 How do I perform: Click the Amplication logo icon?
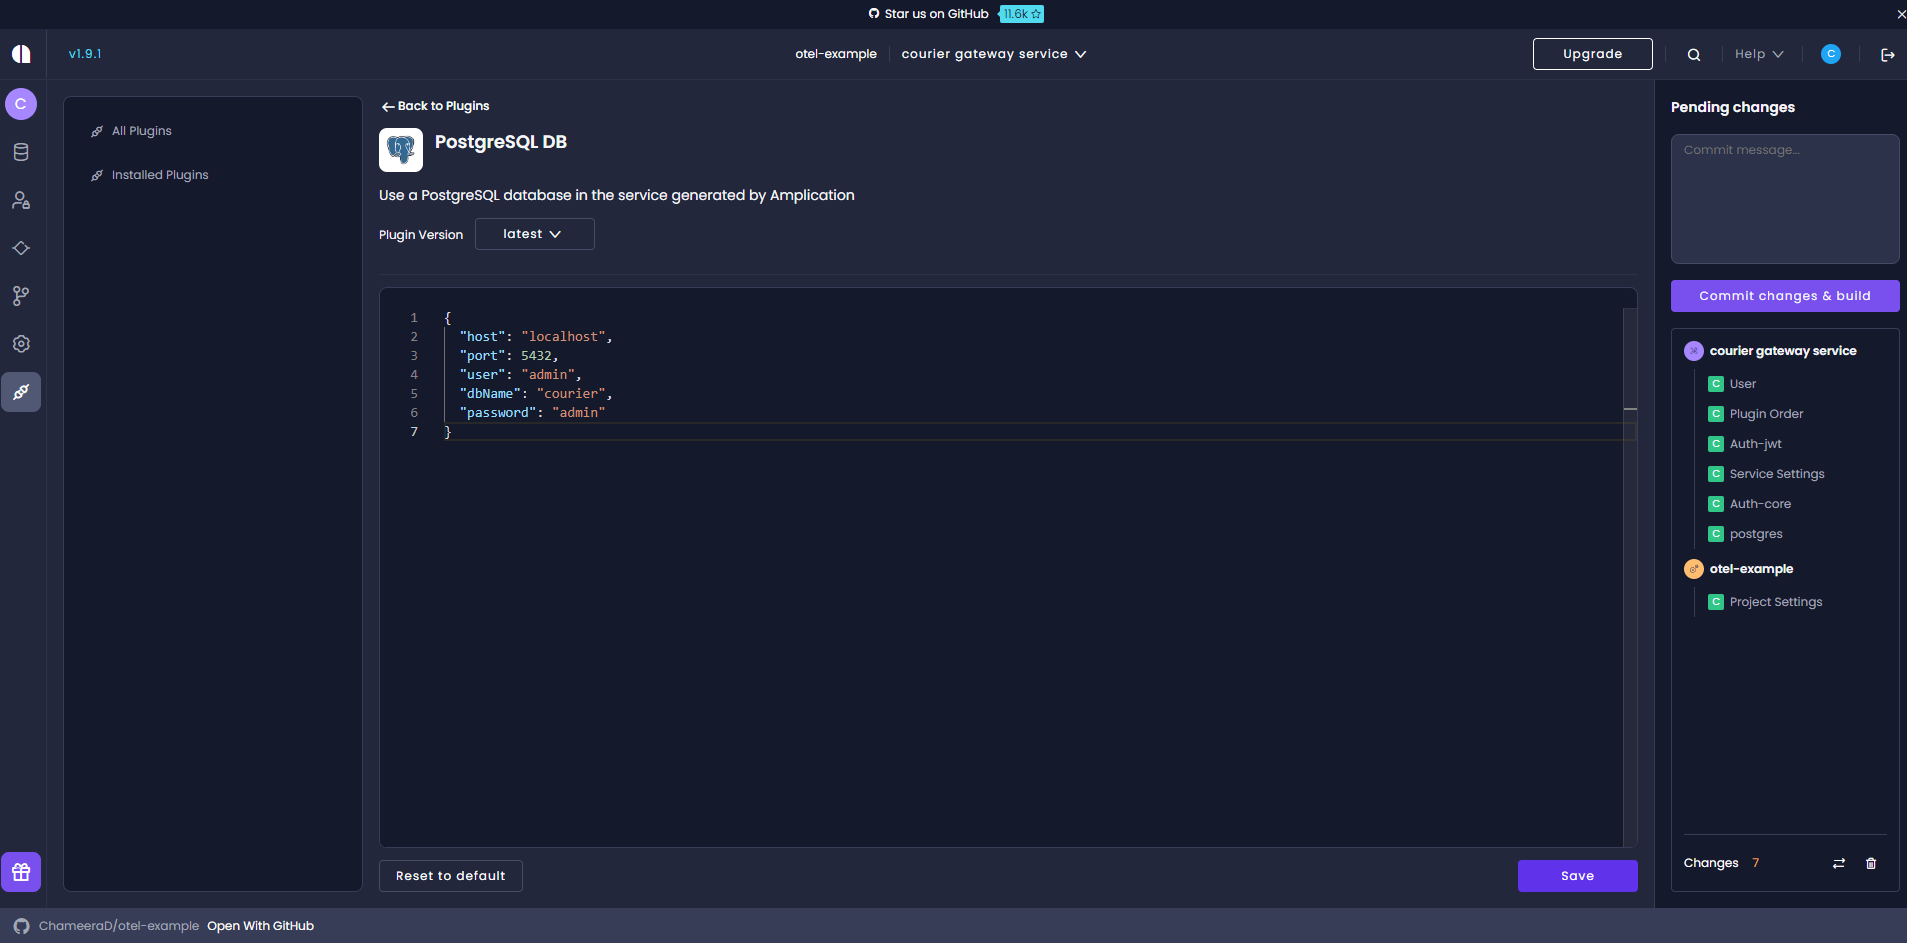(x=21, y=54)
